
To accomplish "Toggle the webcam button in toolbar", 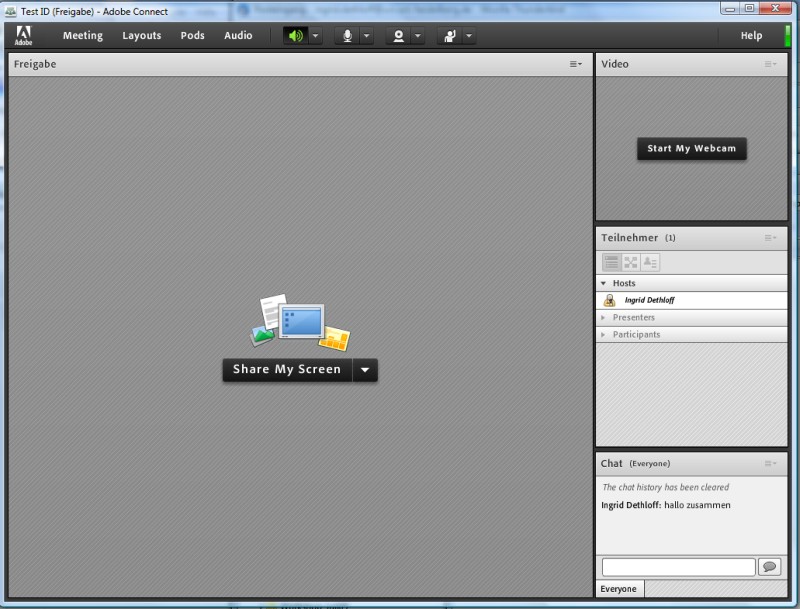I will tap(398, 36).
